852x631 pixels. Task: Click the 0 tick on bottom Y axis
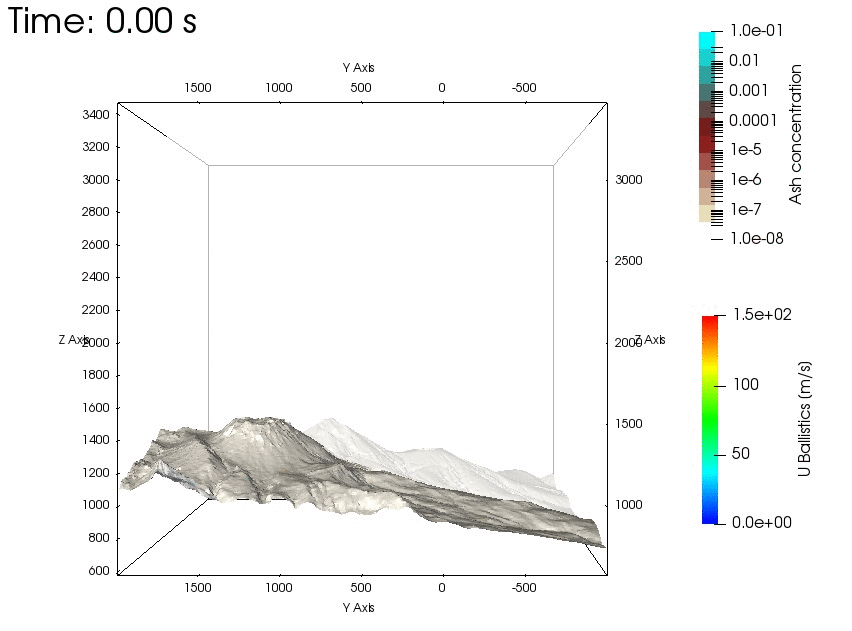pos(442,588)
